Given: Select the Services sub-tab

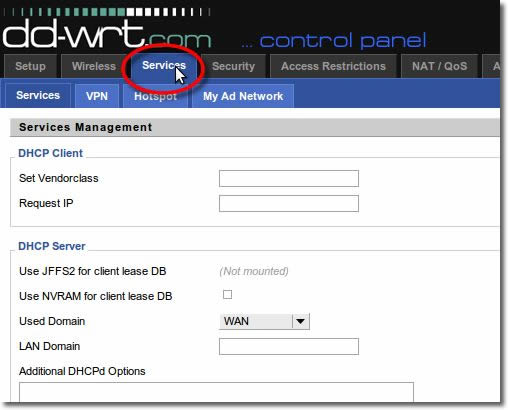Looking at the screenshot, I should [x=38, y=95].
